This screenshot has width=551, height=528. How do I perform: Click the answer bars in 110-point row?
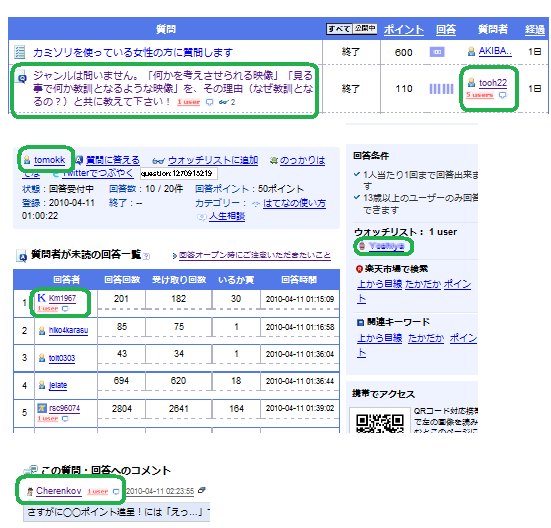pos(441,89)
